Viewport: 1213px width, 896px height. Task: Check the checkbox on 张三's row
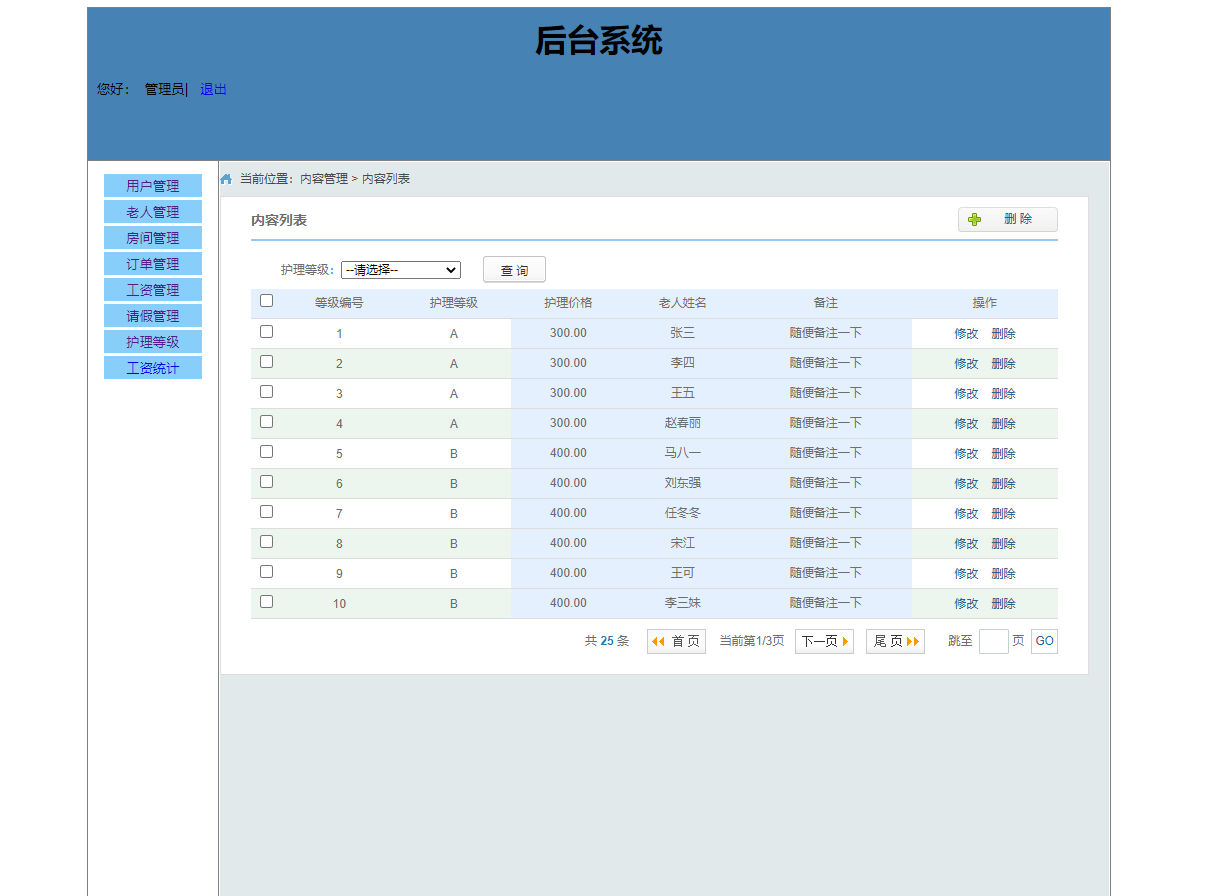coord(266,331)
